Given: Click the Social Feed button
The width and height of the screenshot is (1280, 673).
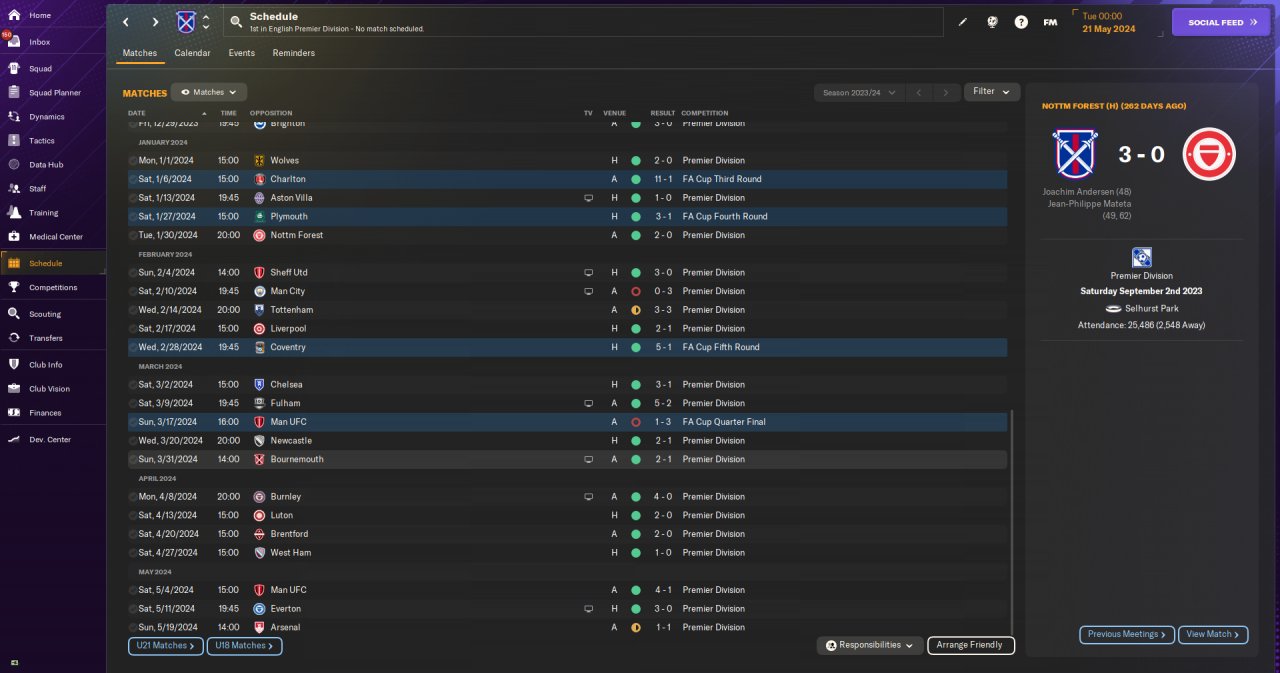Looking at the screenshot, I should pos(1221,22).
